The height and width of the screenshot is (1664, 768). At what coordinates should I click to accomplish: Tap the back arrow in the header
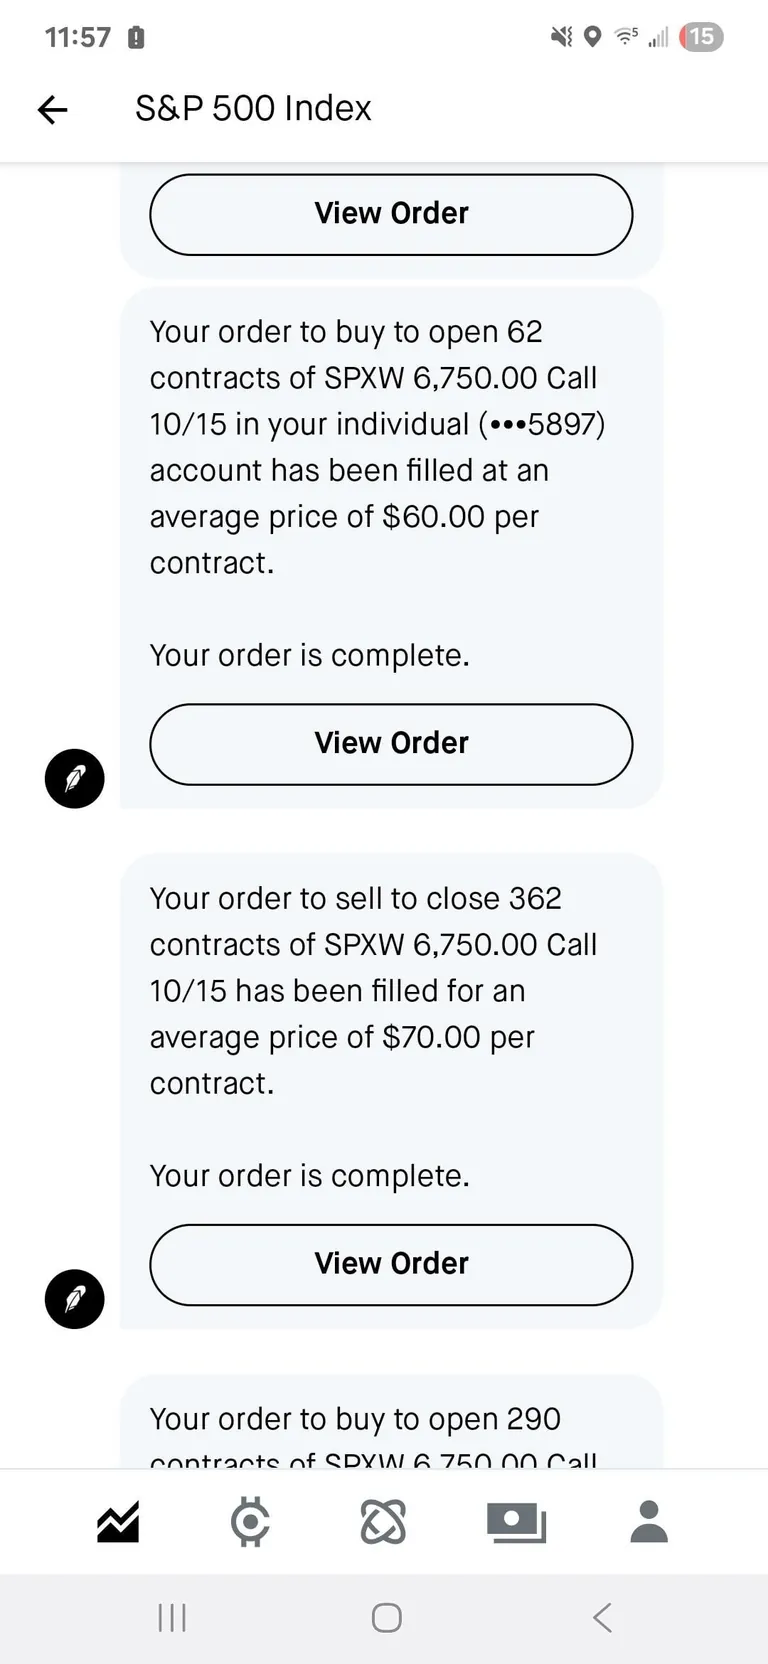pos(53,109)
